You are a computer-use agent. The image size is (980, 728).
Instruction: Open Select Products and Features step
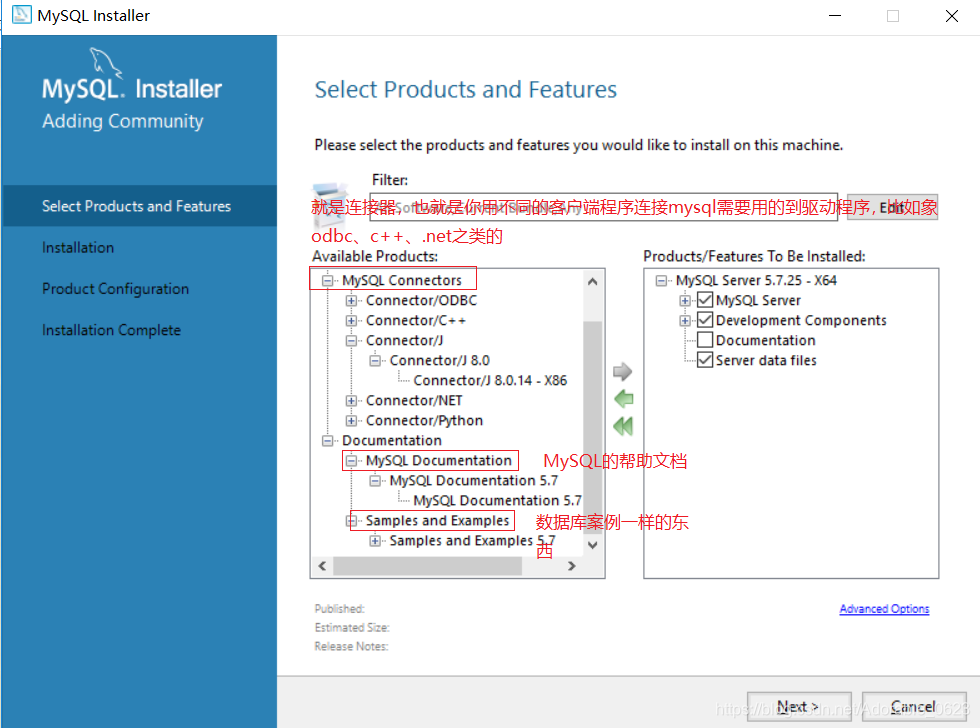click(x=140, y=206)
